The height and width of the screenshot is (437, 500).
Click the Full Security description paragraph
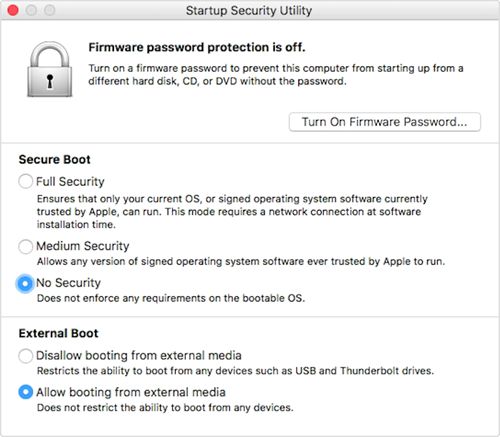pos(232,212)
